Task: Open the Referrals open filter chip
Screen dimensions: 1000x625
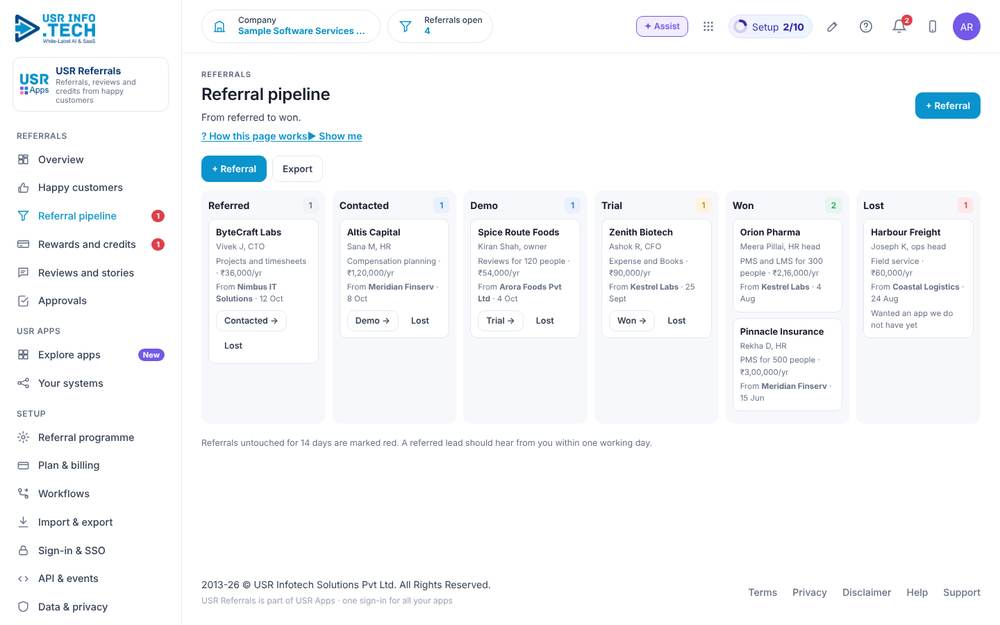Action: click(x=440, y=26)
